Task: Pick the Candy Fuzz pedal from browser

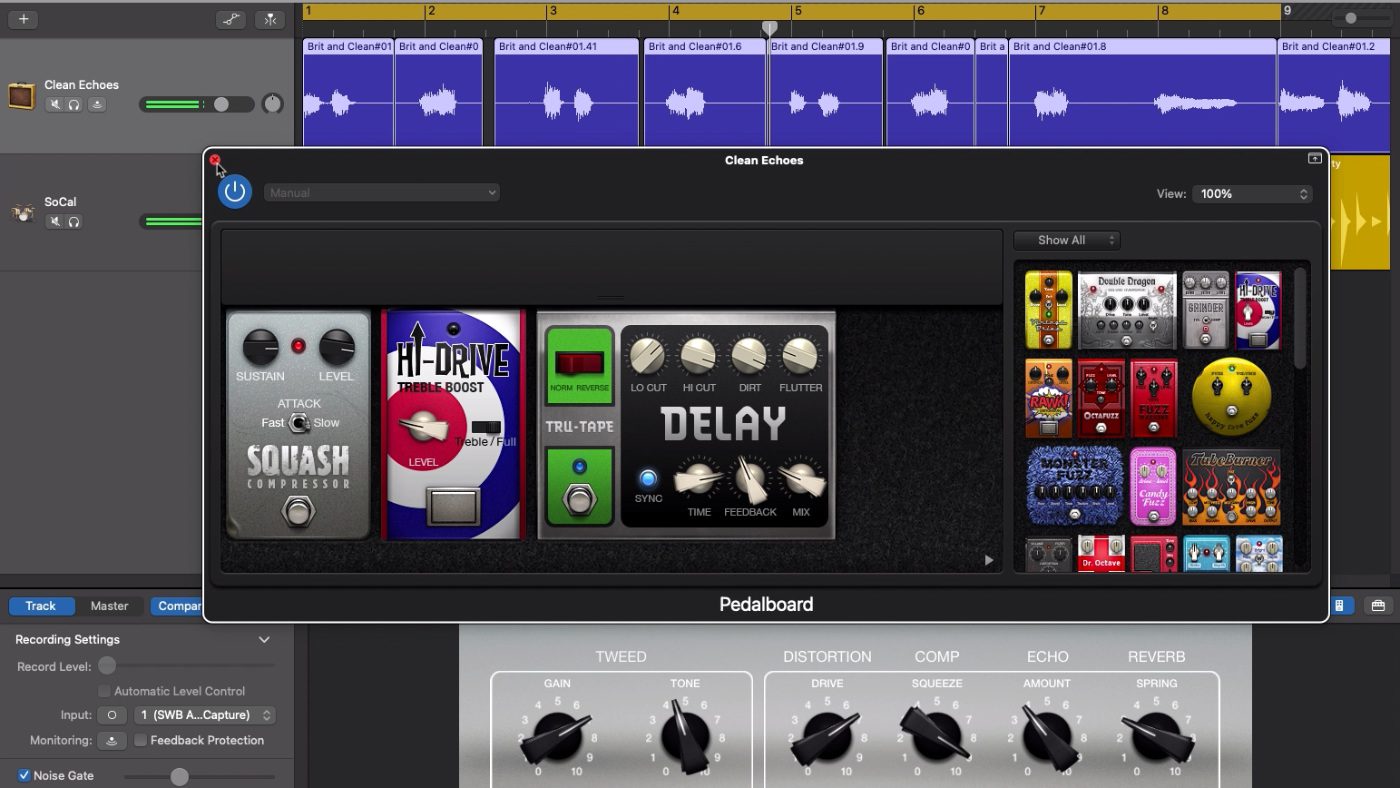Action: [x=1153, y=486]
